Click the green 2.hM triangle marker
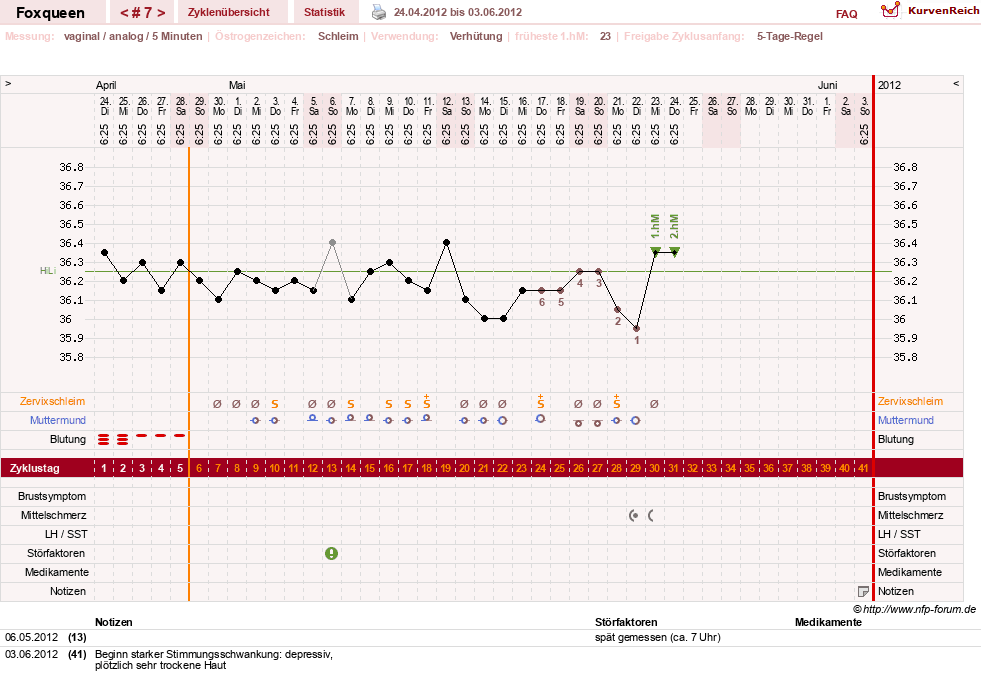 [x=674, y=251]
